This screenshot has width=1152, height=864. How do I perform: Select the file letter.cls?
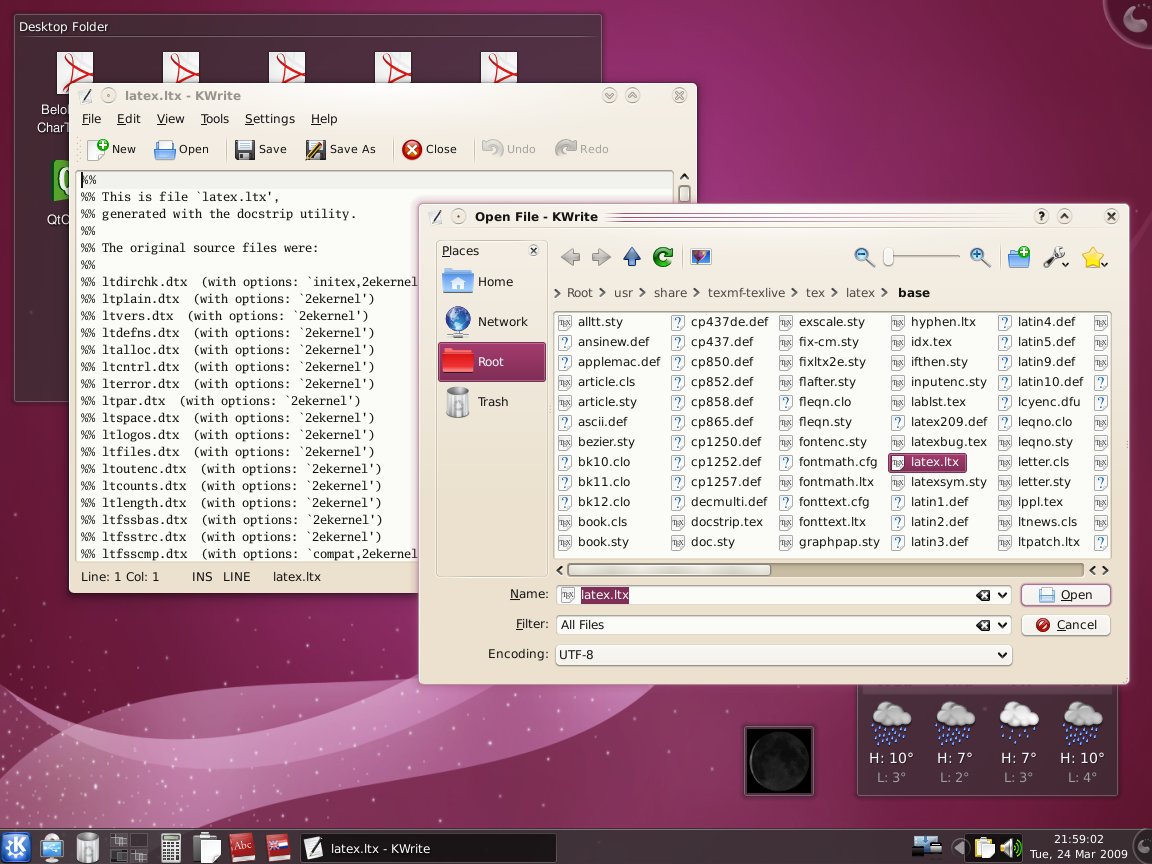click(1034, 462)
